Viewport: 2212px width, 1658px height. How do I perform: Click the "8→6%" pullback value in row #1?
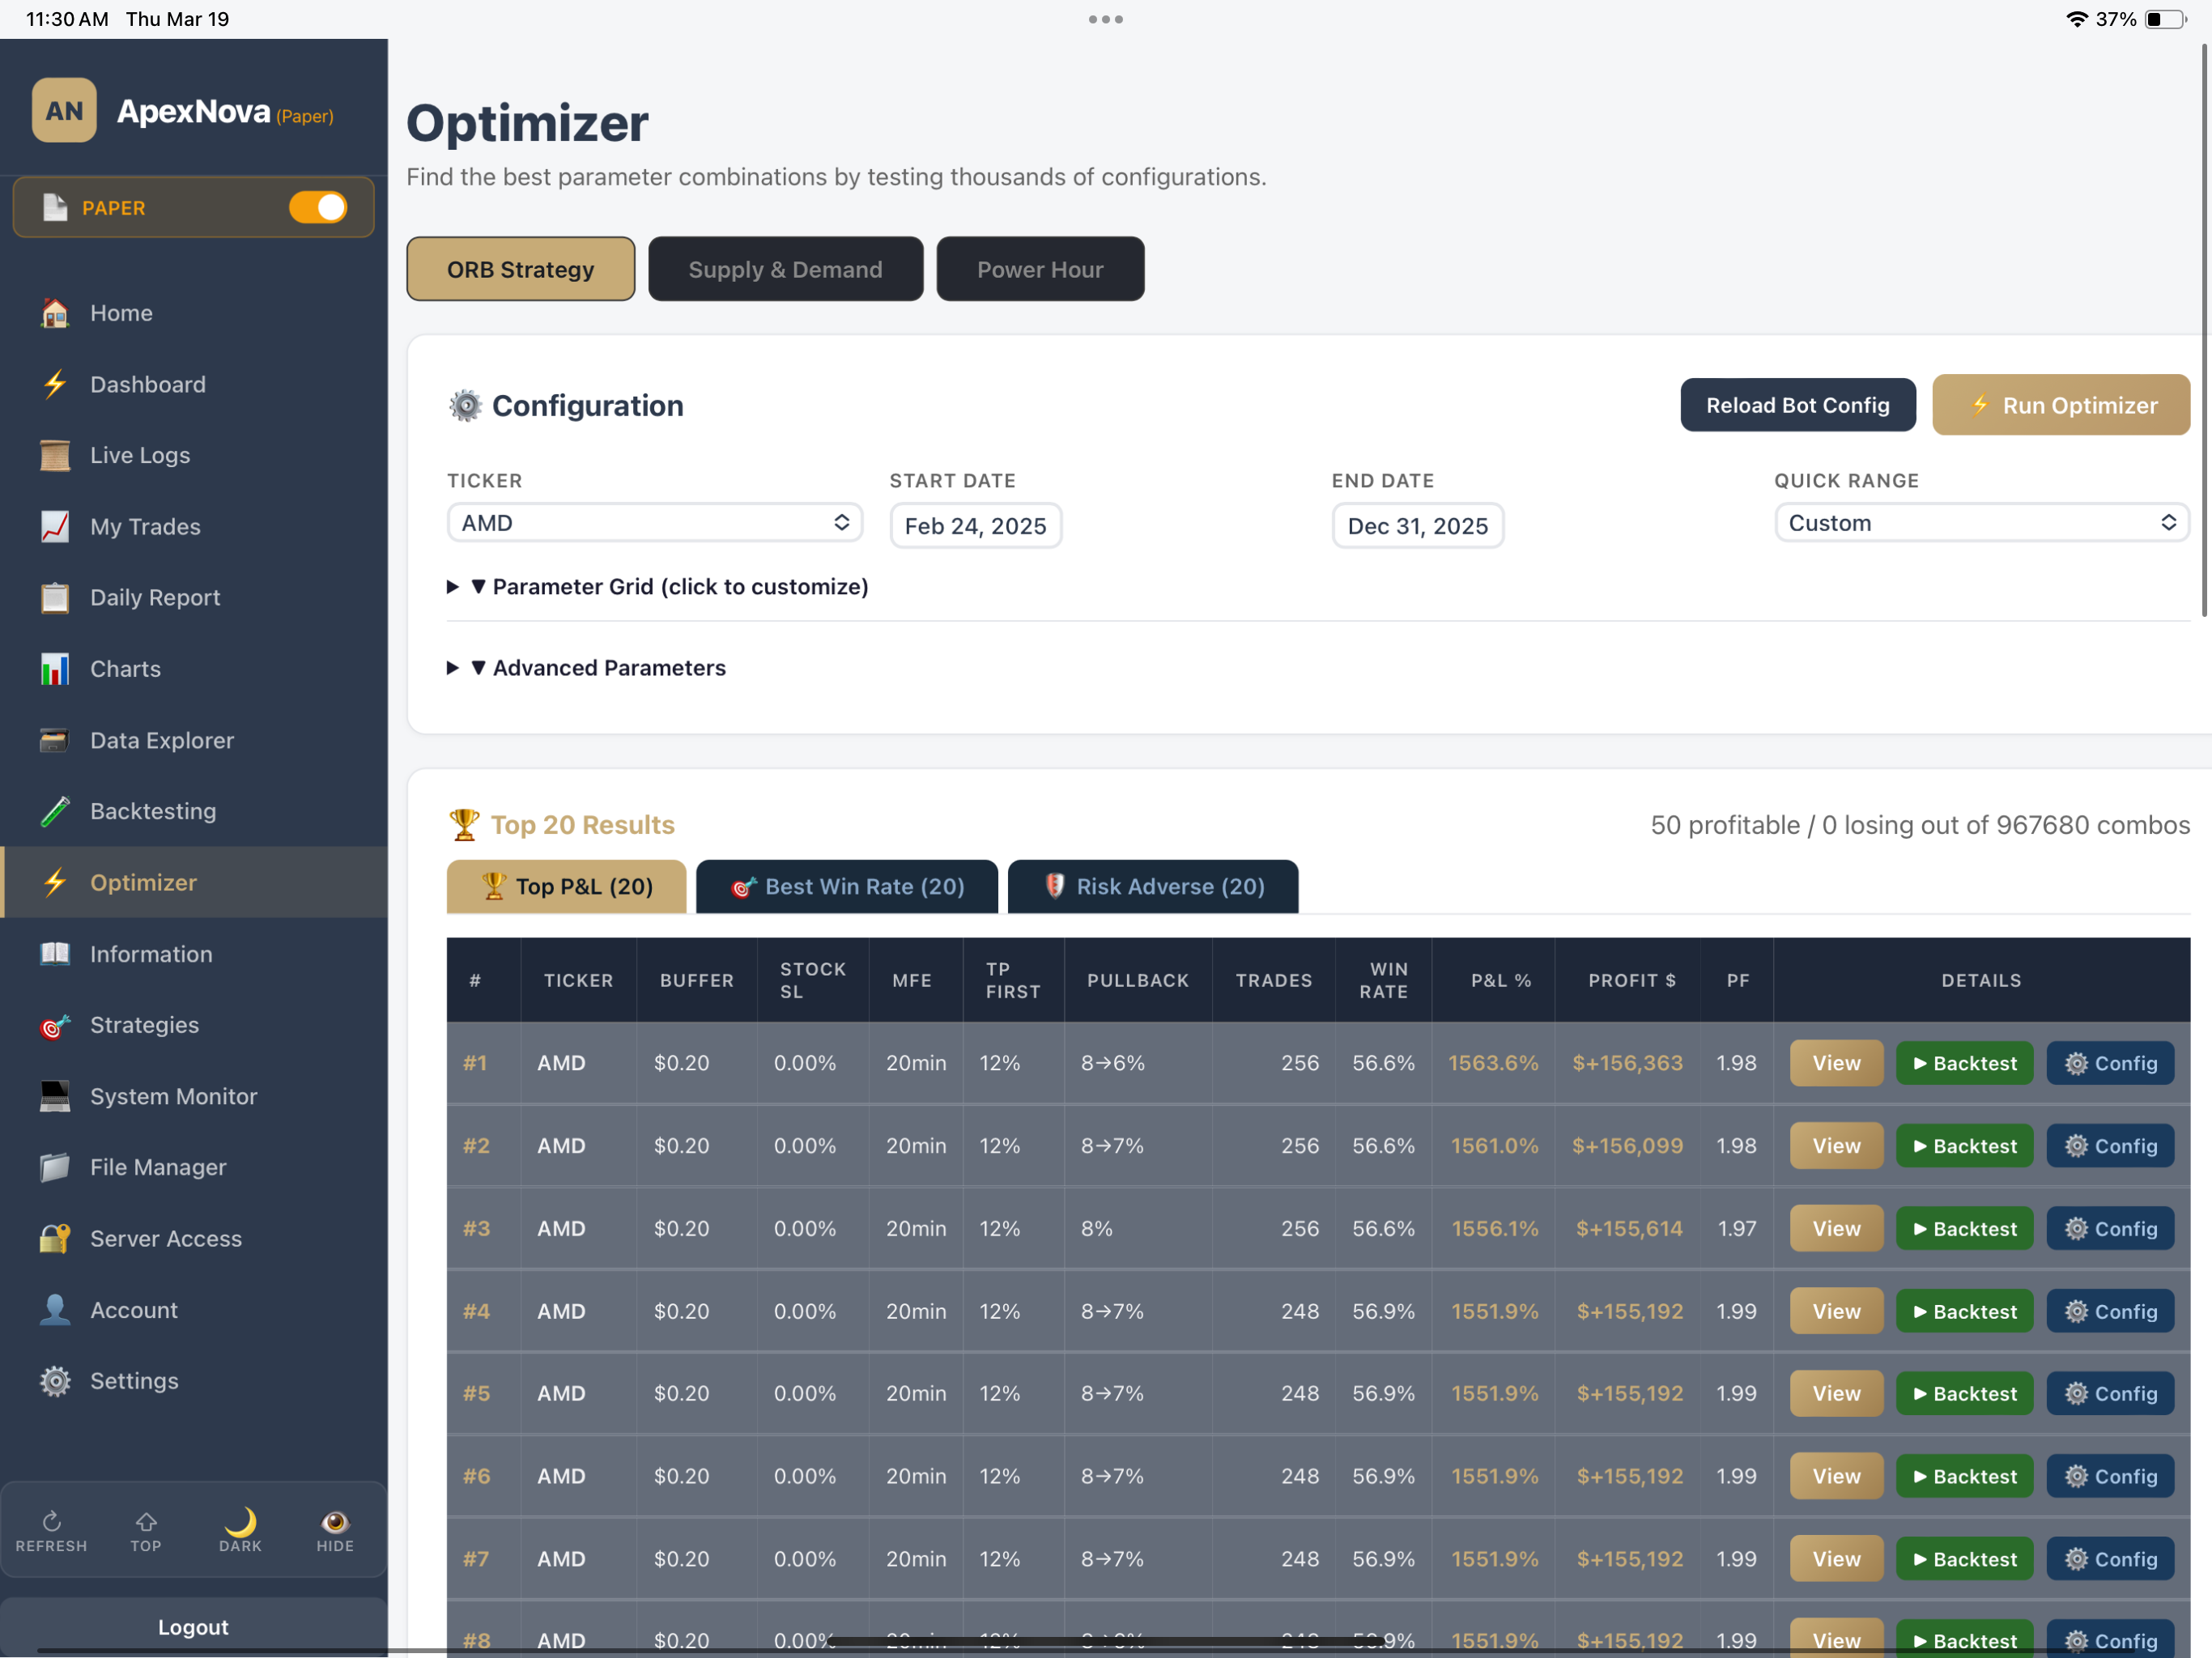pos(1112,1063)
